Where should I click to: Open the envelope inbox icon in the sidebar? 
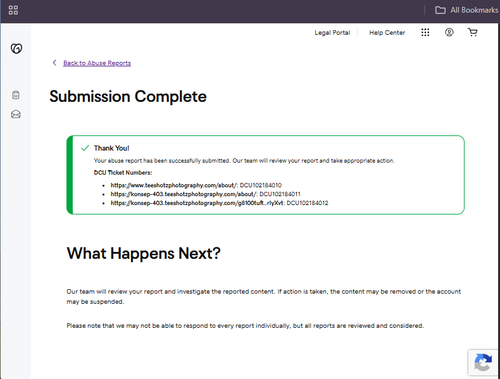[16, 114]
